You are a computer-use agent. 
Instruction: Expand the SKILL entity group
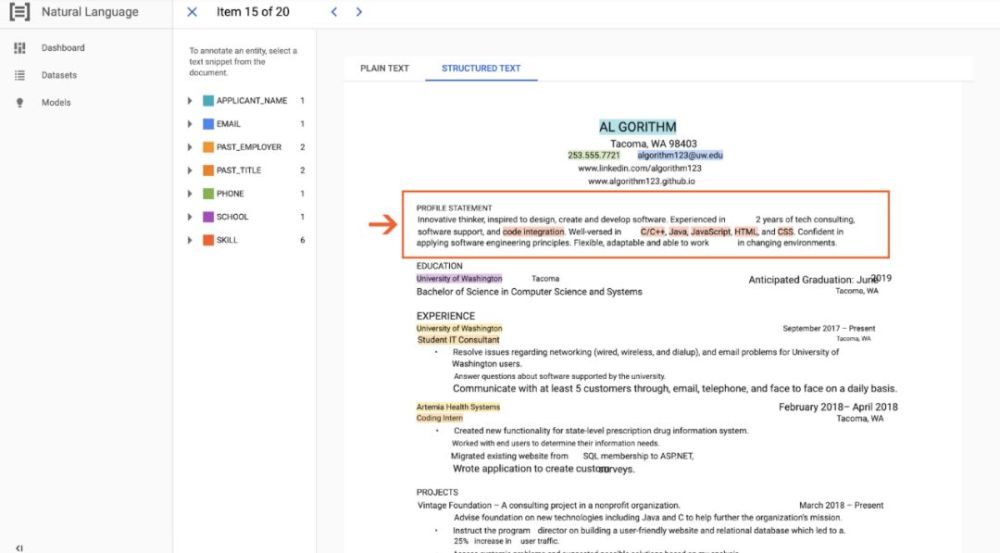coord(189,240)
